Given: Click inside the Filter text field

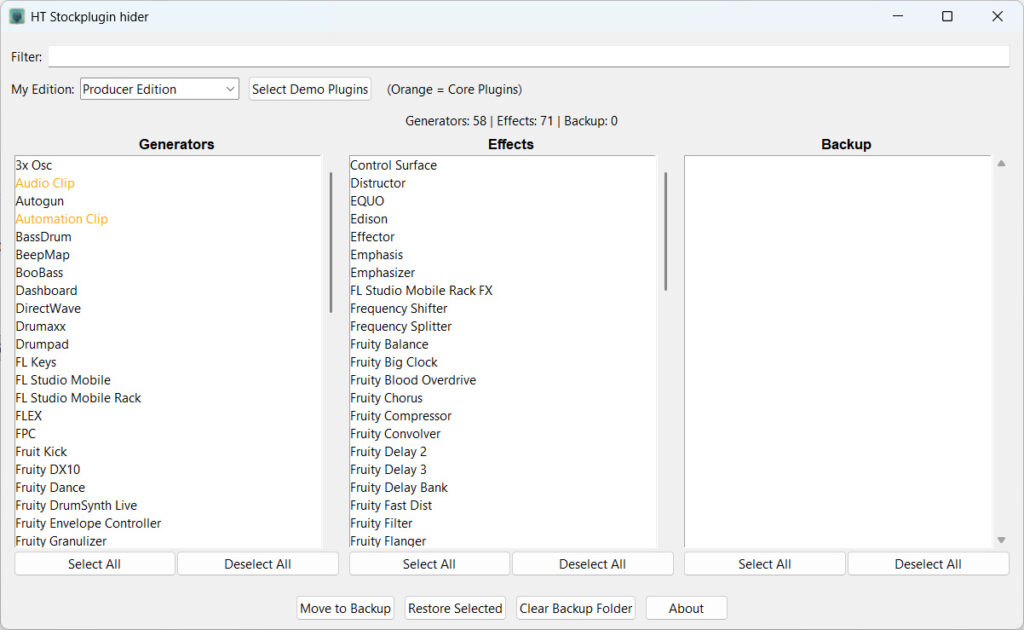Looking at the screenshot, I should pyautogui.click(x=528, y=57).
